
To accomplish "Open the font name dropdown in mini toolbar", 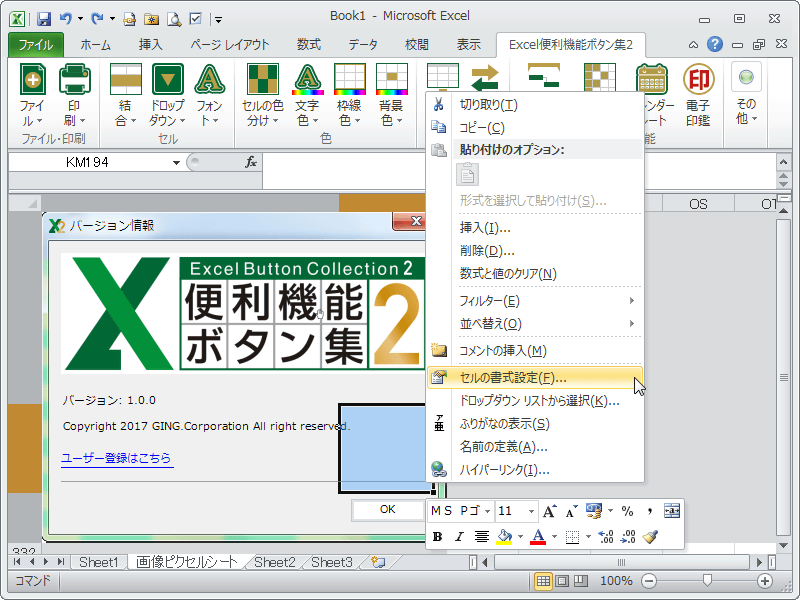I will 488,511.
